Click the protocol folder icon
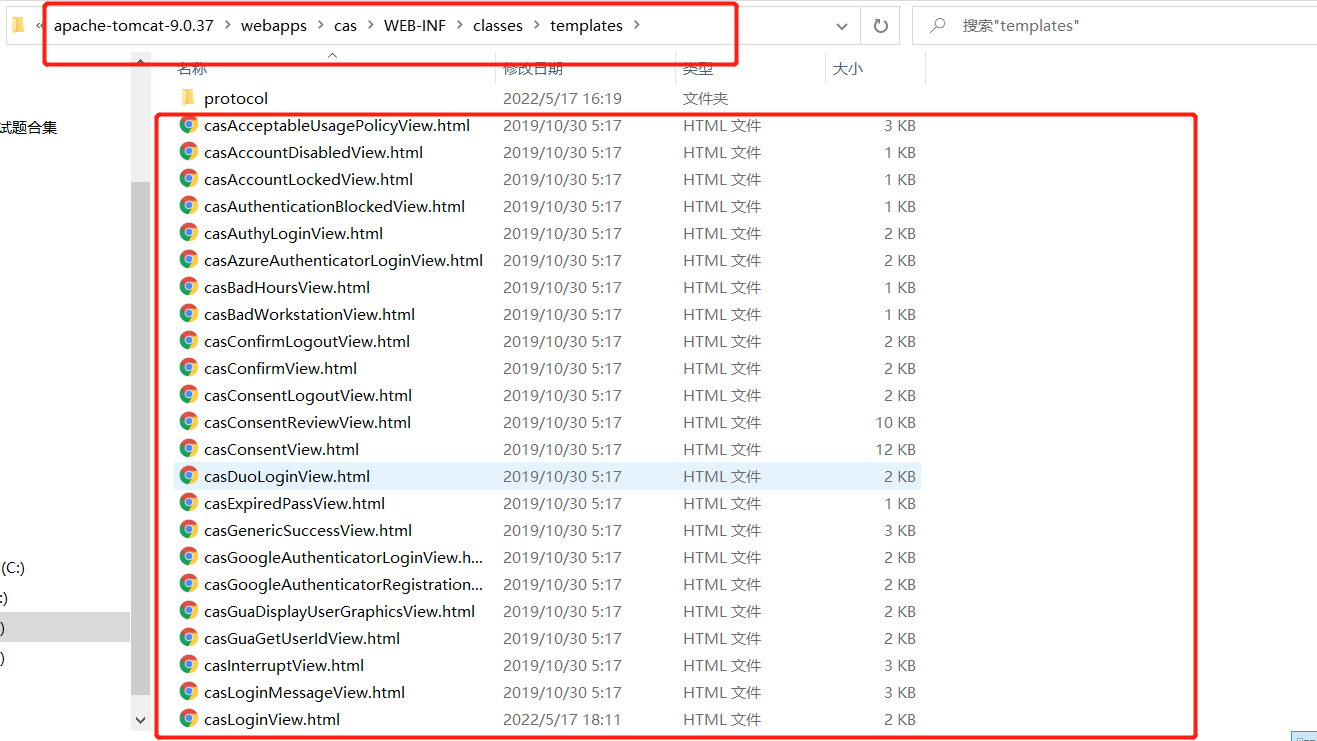This screenshot has width=1317, height=741. (187, 98)
